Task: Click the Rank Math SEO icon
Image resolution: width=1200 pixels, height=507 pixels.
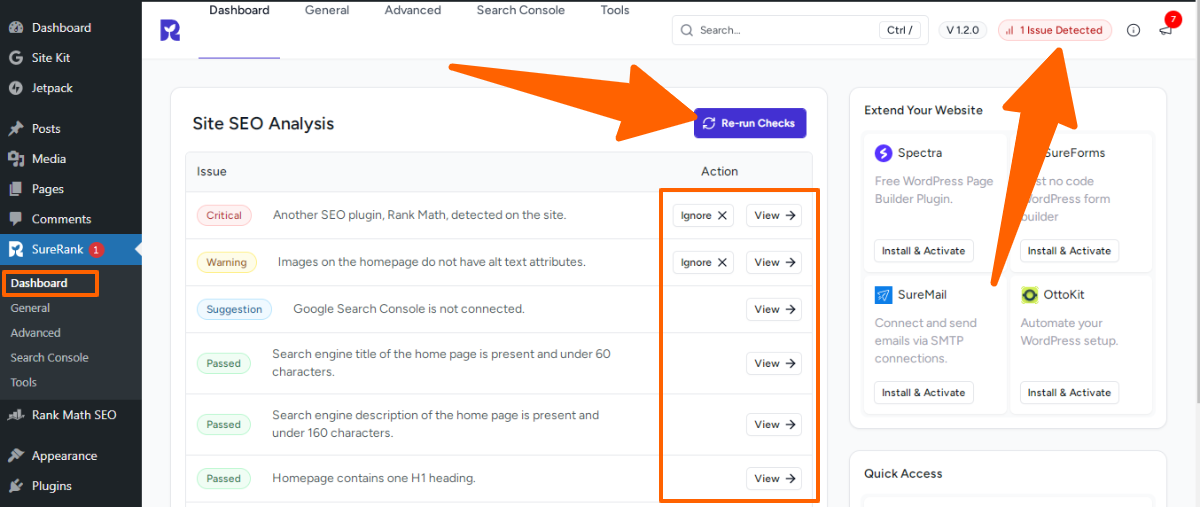Action: [15, 415]
